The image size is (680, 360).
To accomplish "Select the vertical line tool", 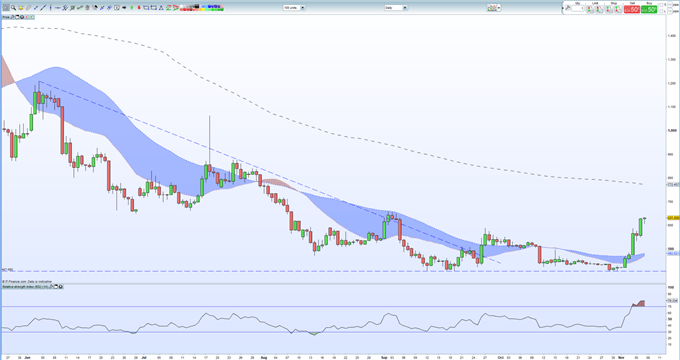I will (x=50, y=7).
